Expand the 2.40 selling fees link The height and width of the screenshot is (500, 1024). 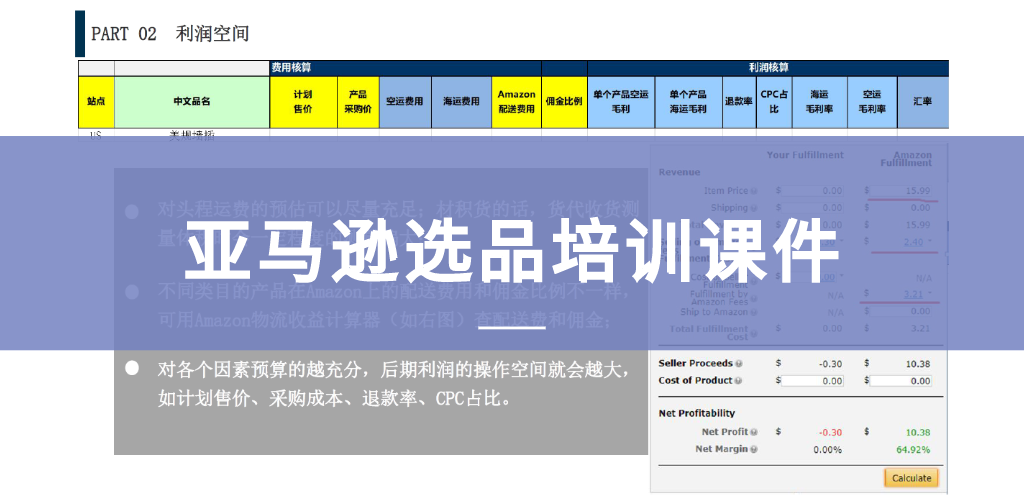(x=916, y=242)
